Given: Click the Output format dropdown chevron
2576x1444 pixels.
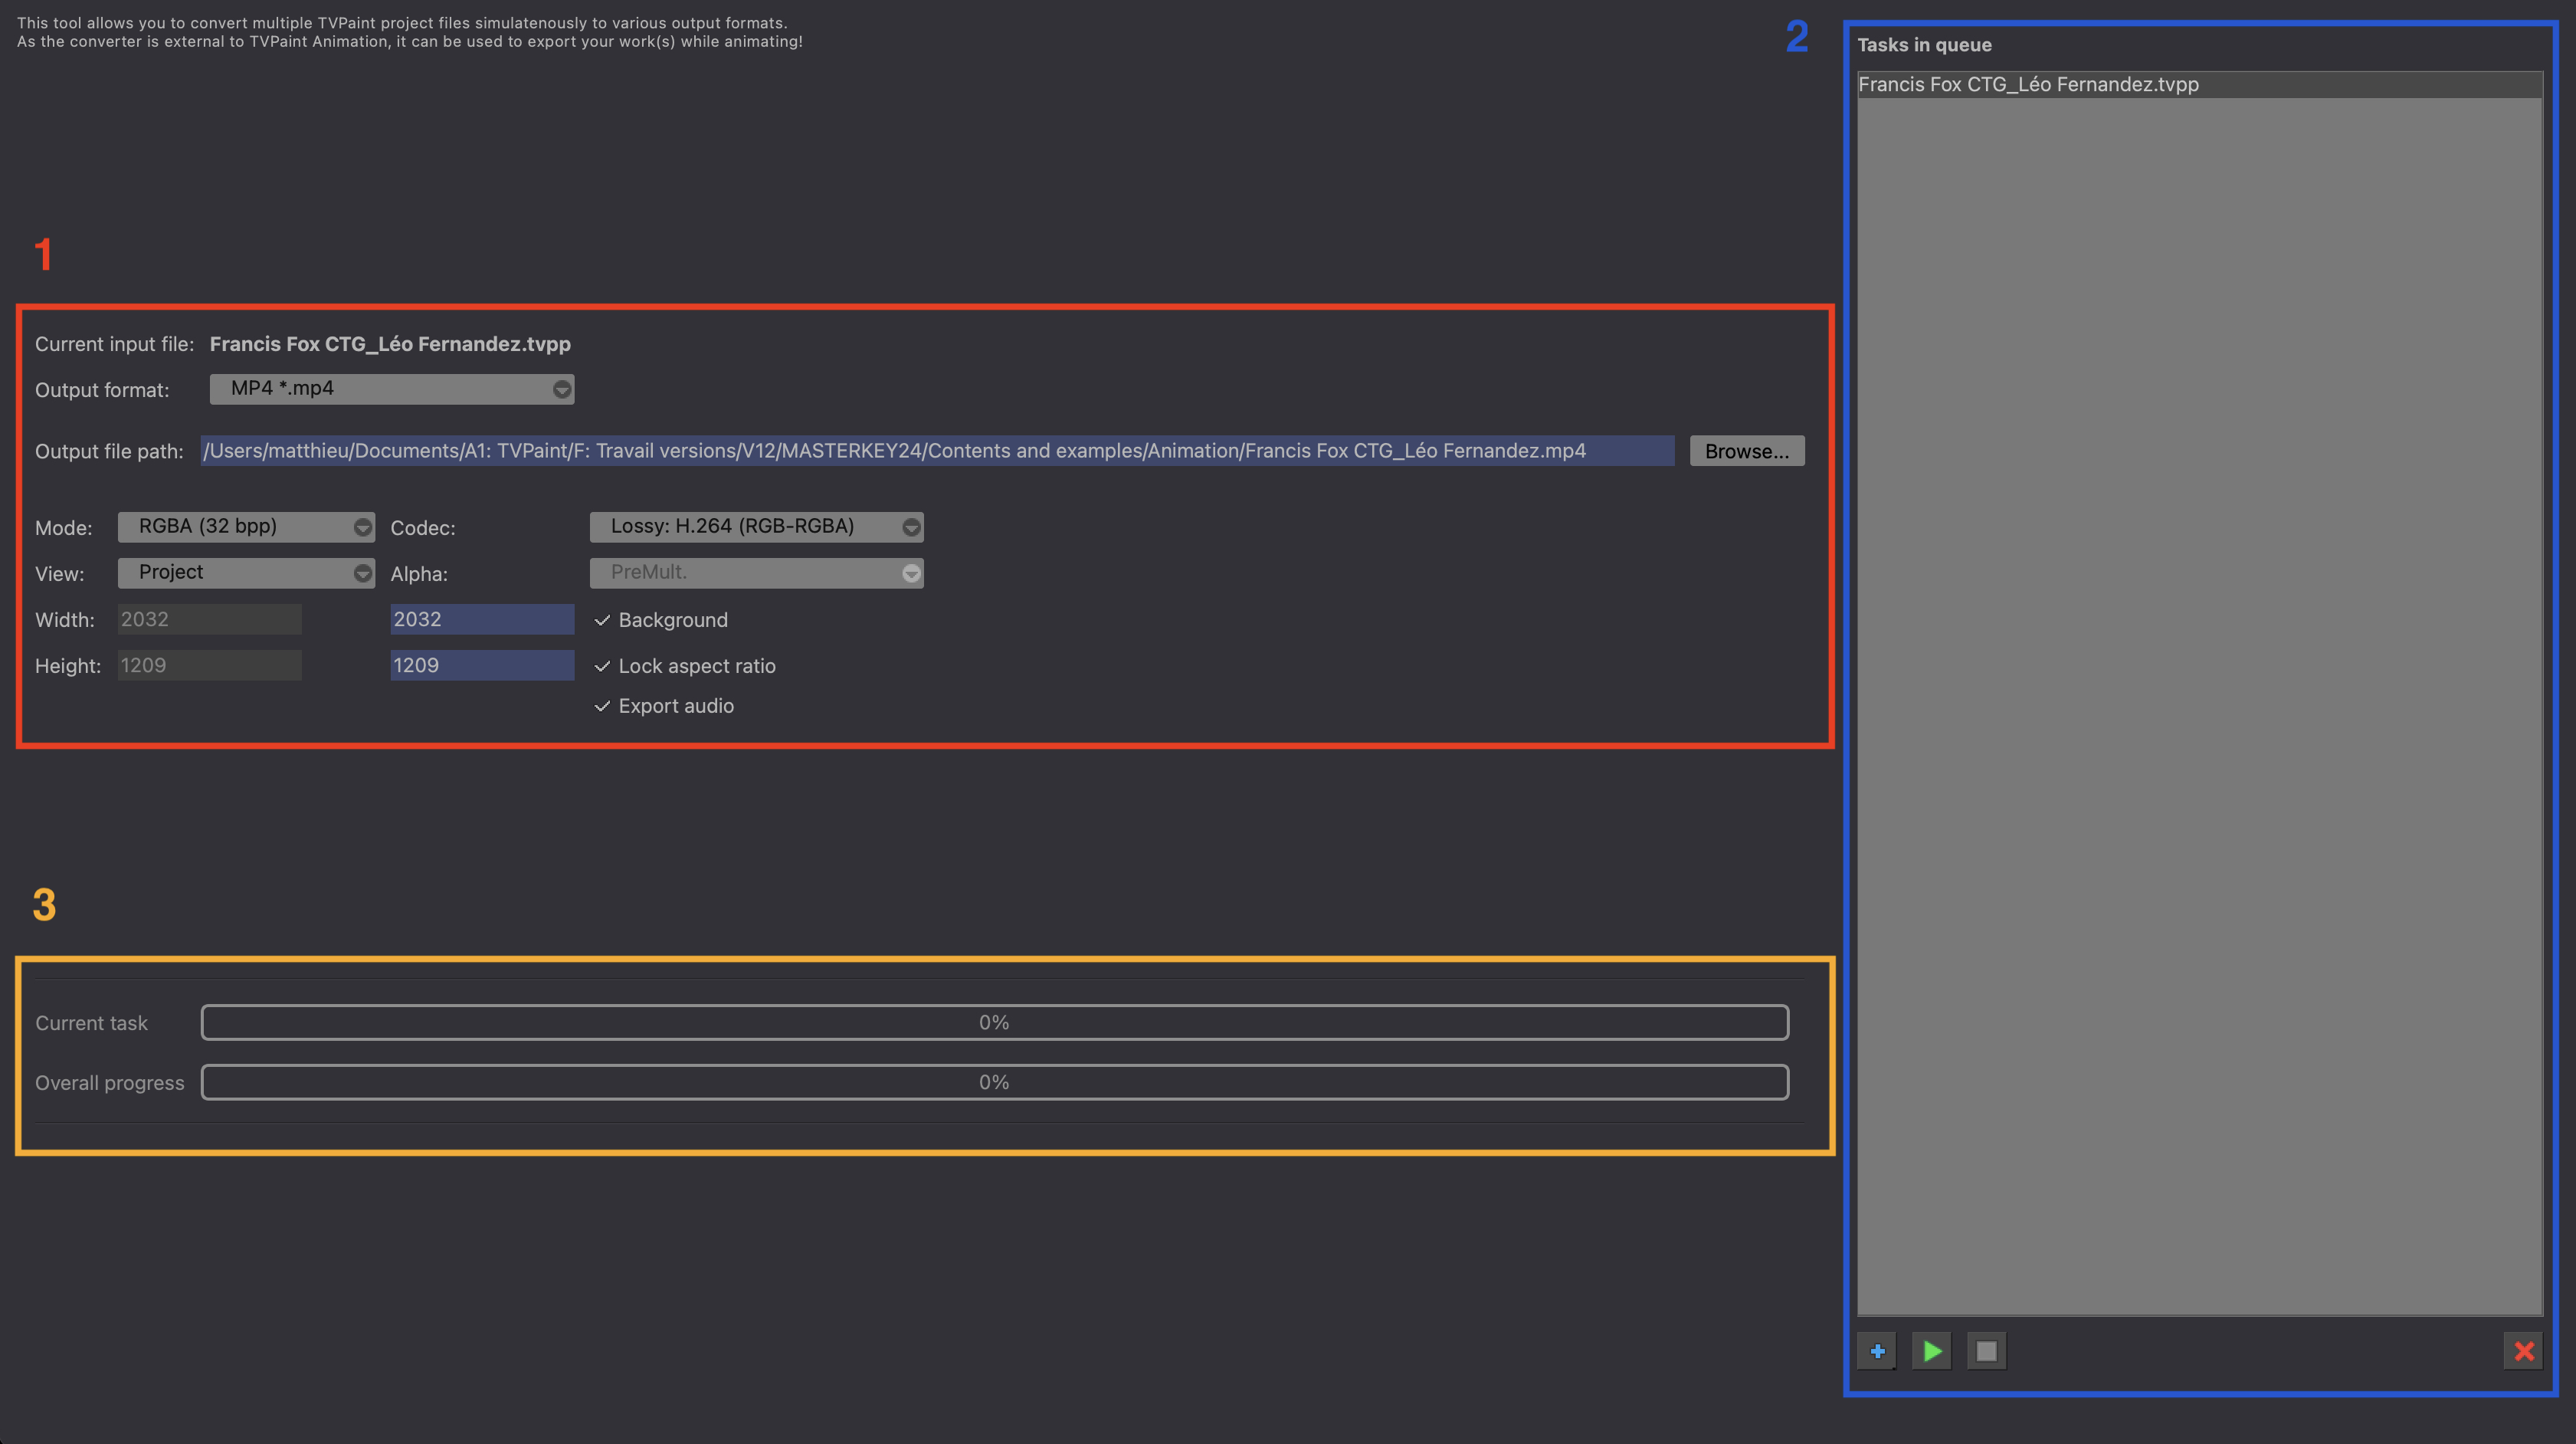Looking at the screenshot, I should (561, 389).
